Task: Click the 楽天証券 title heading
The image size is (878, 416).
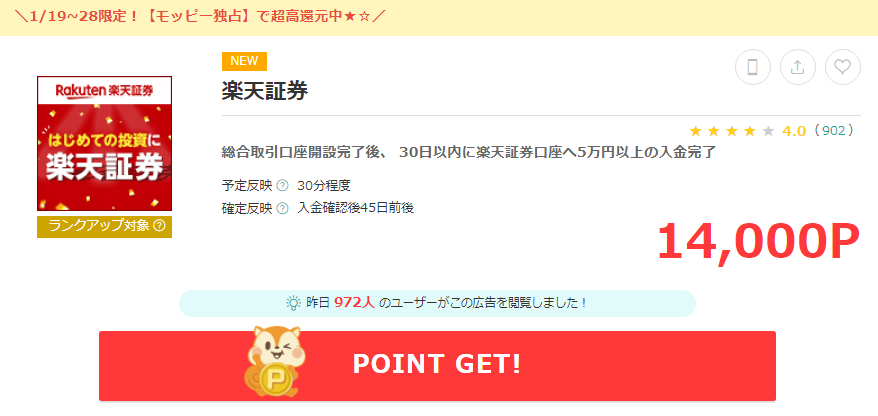Action: pyautogui.click(x=265, y=91)
